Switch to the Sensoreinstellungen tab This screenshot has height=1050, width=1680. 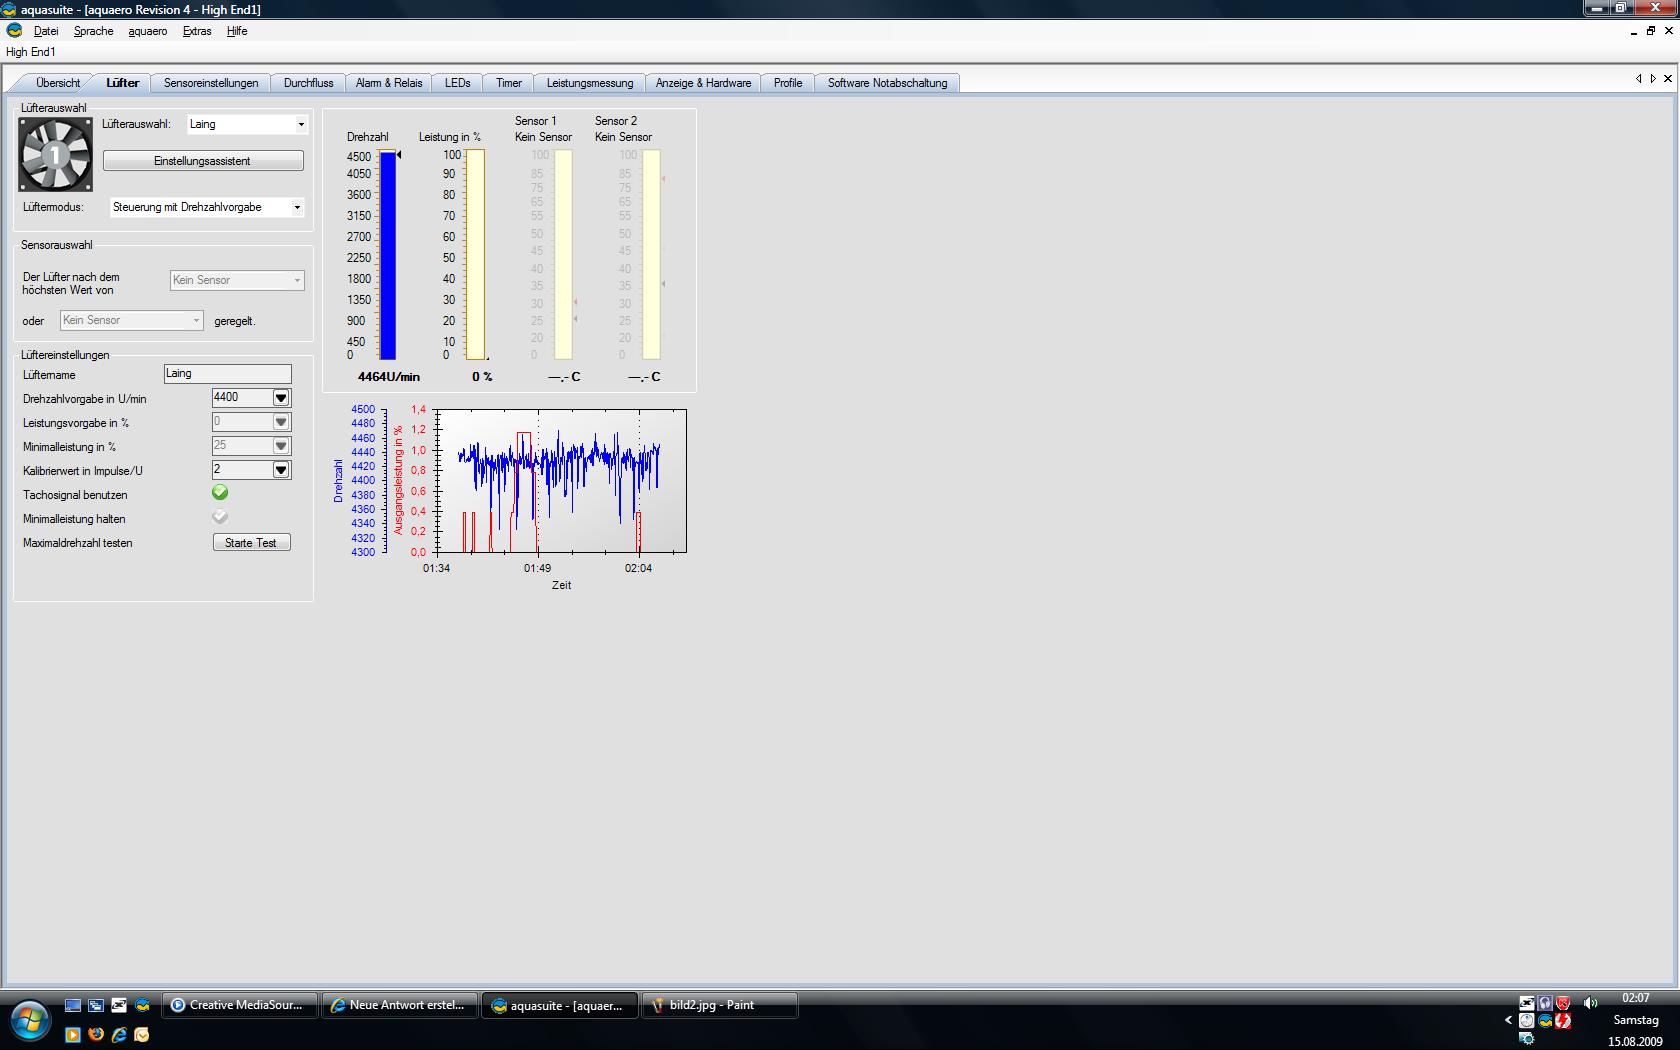tap(211, 83)
